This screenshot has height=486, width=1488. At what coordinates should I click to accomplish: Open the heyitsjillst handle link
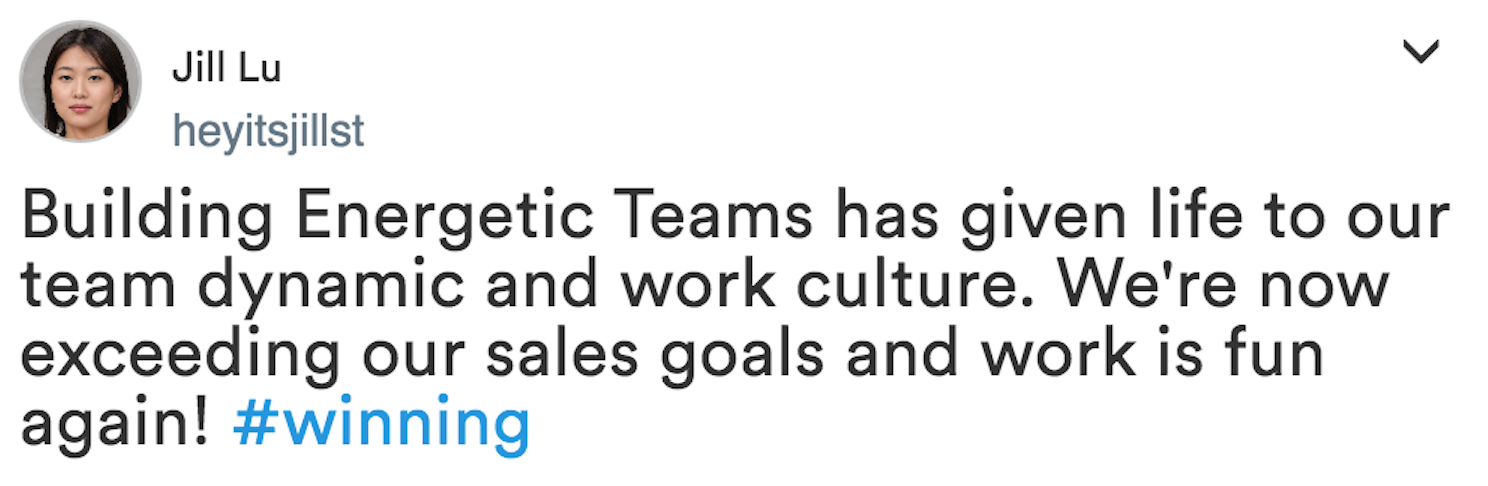coord(268,130)
